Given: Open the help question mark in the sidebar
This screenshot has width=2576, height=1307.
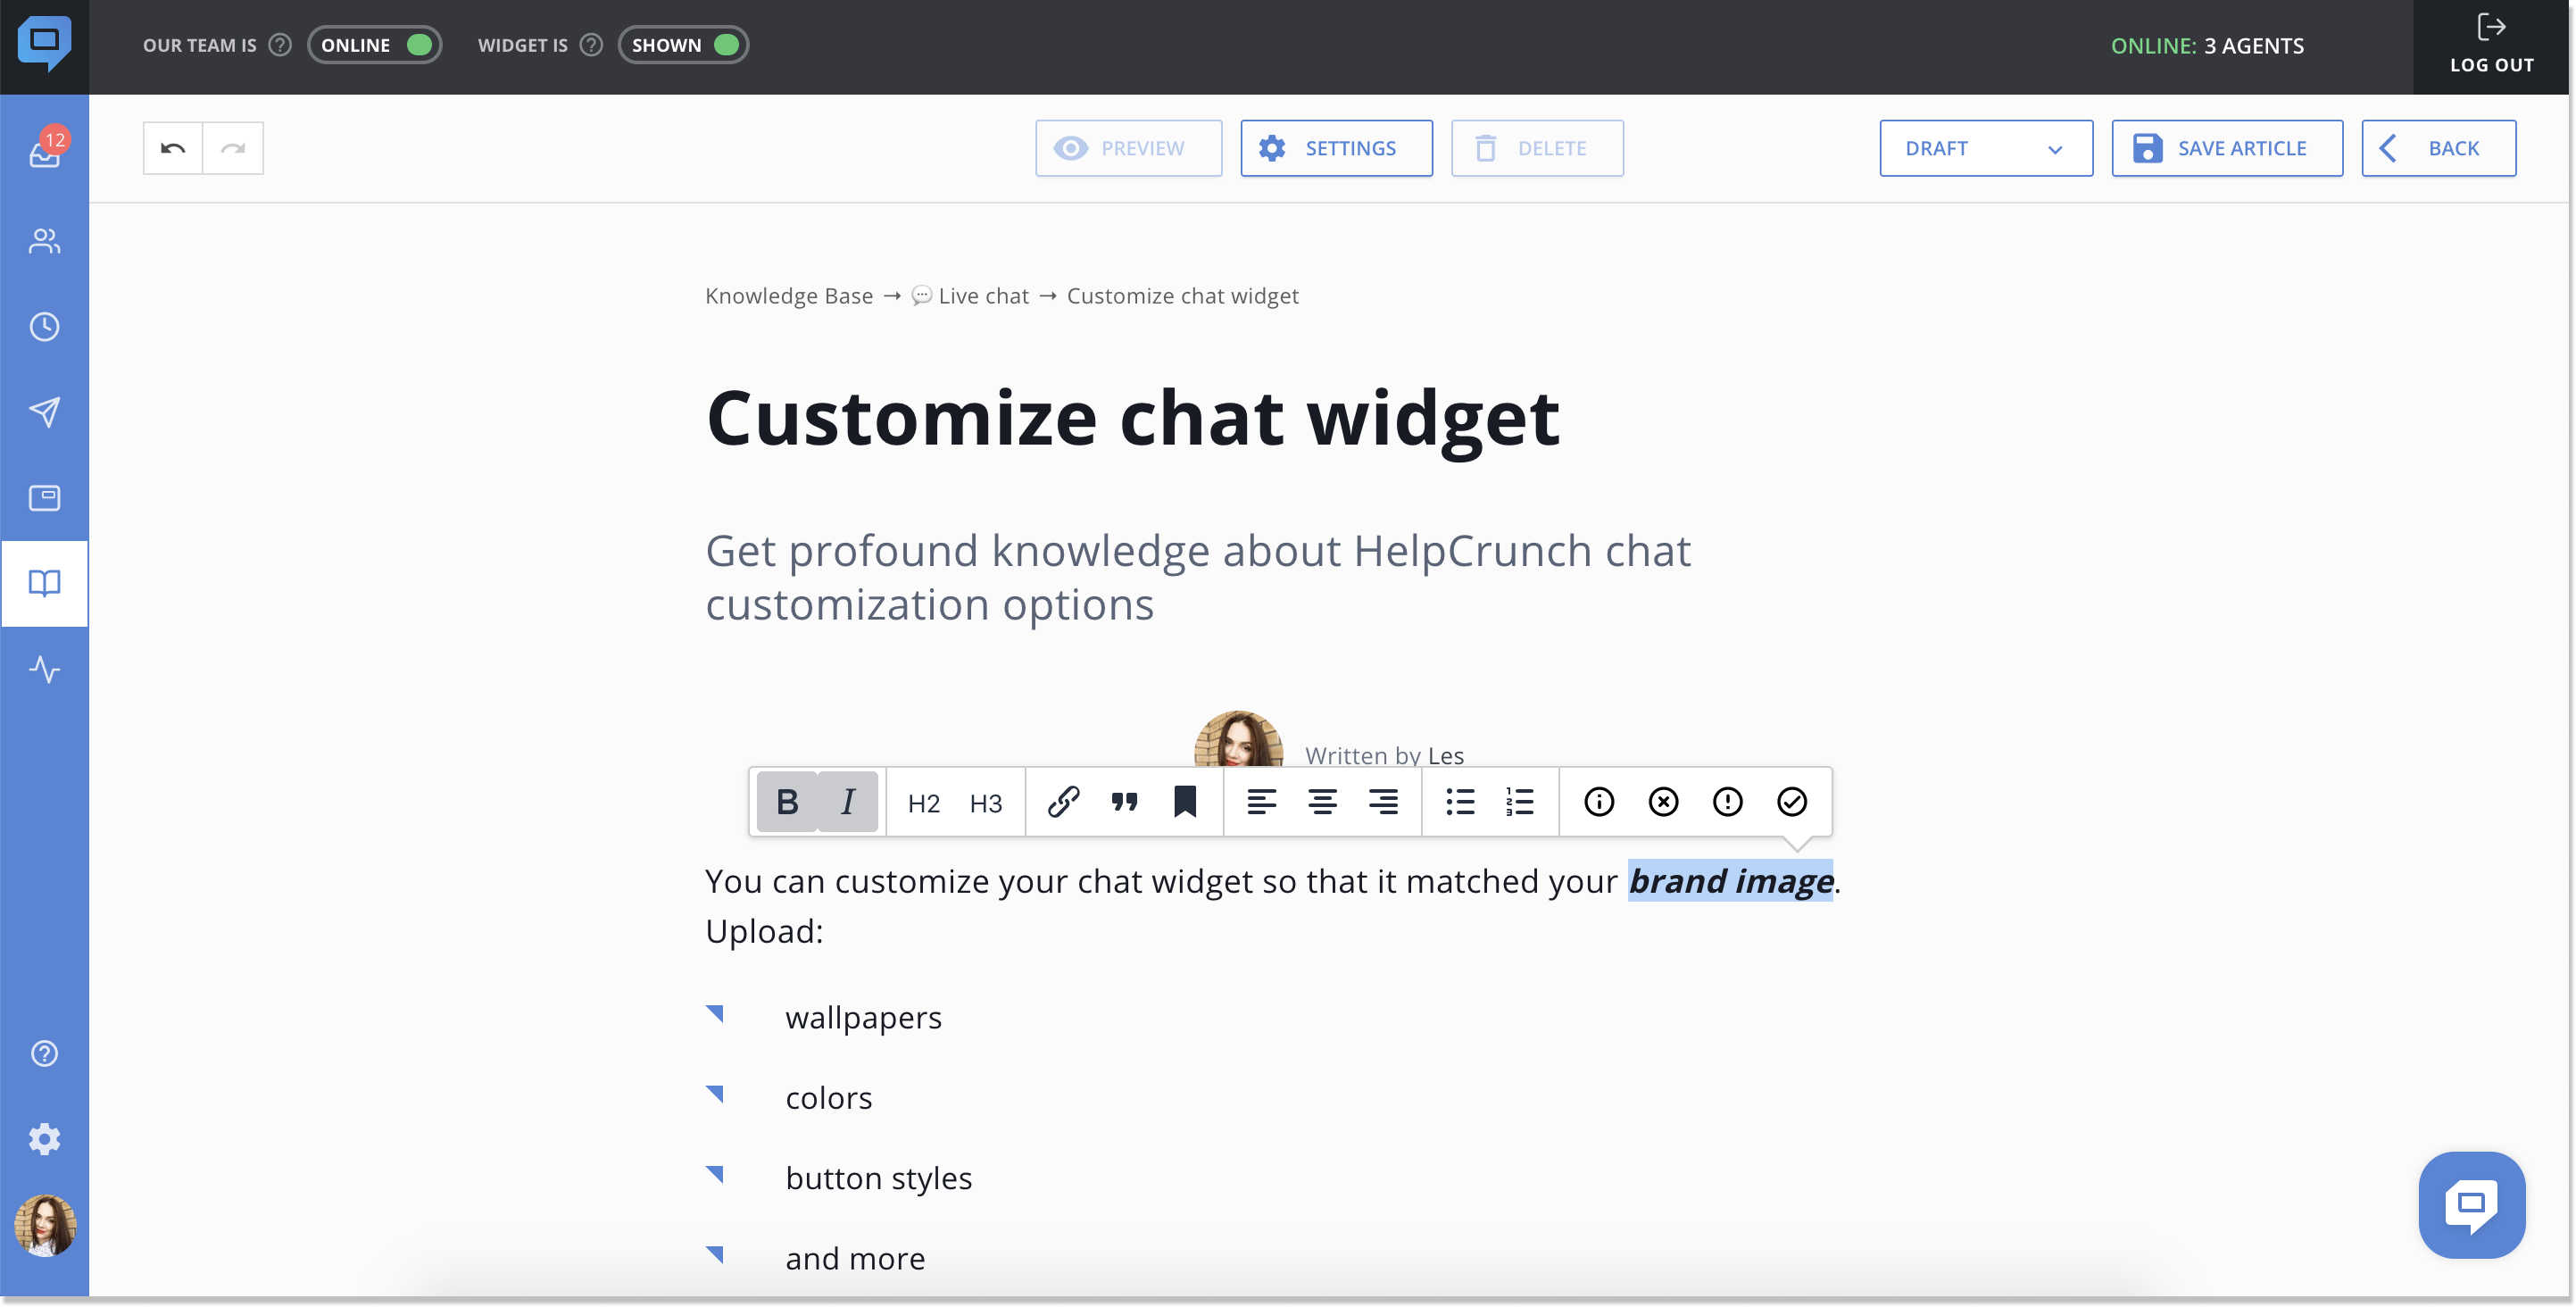Looking at the screenshot, I should [x=44, y=1054].
